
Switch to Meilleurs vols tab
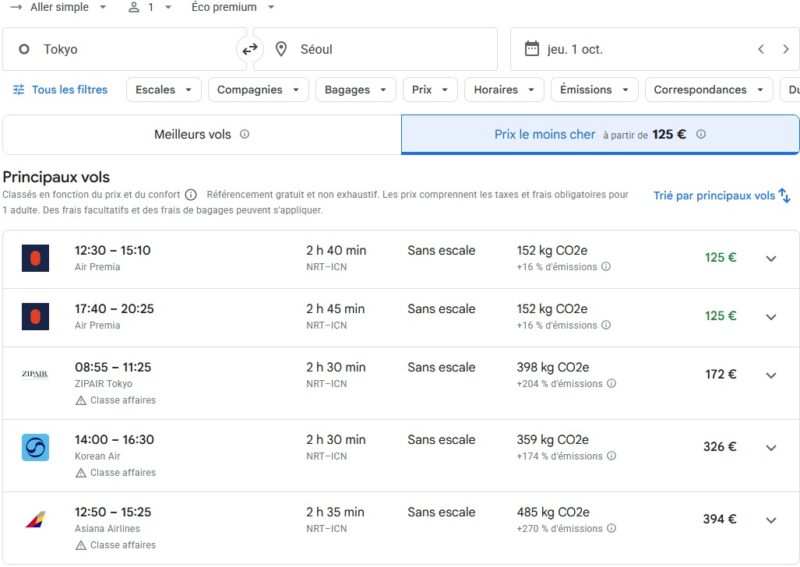click(x=202, y=134)
